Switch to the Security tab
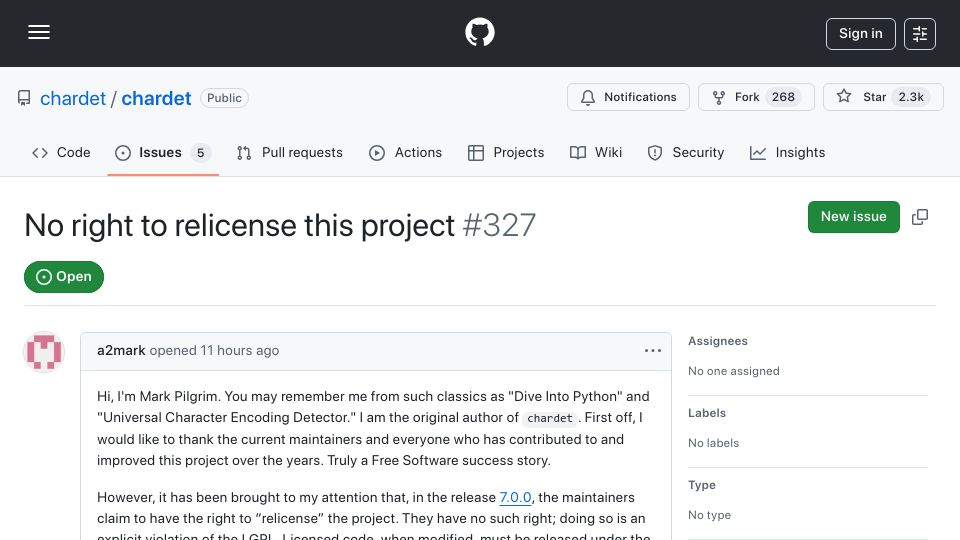Image resolution: width=960 pixels, height=540 pixels. (x=686, y=152)
